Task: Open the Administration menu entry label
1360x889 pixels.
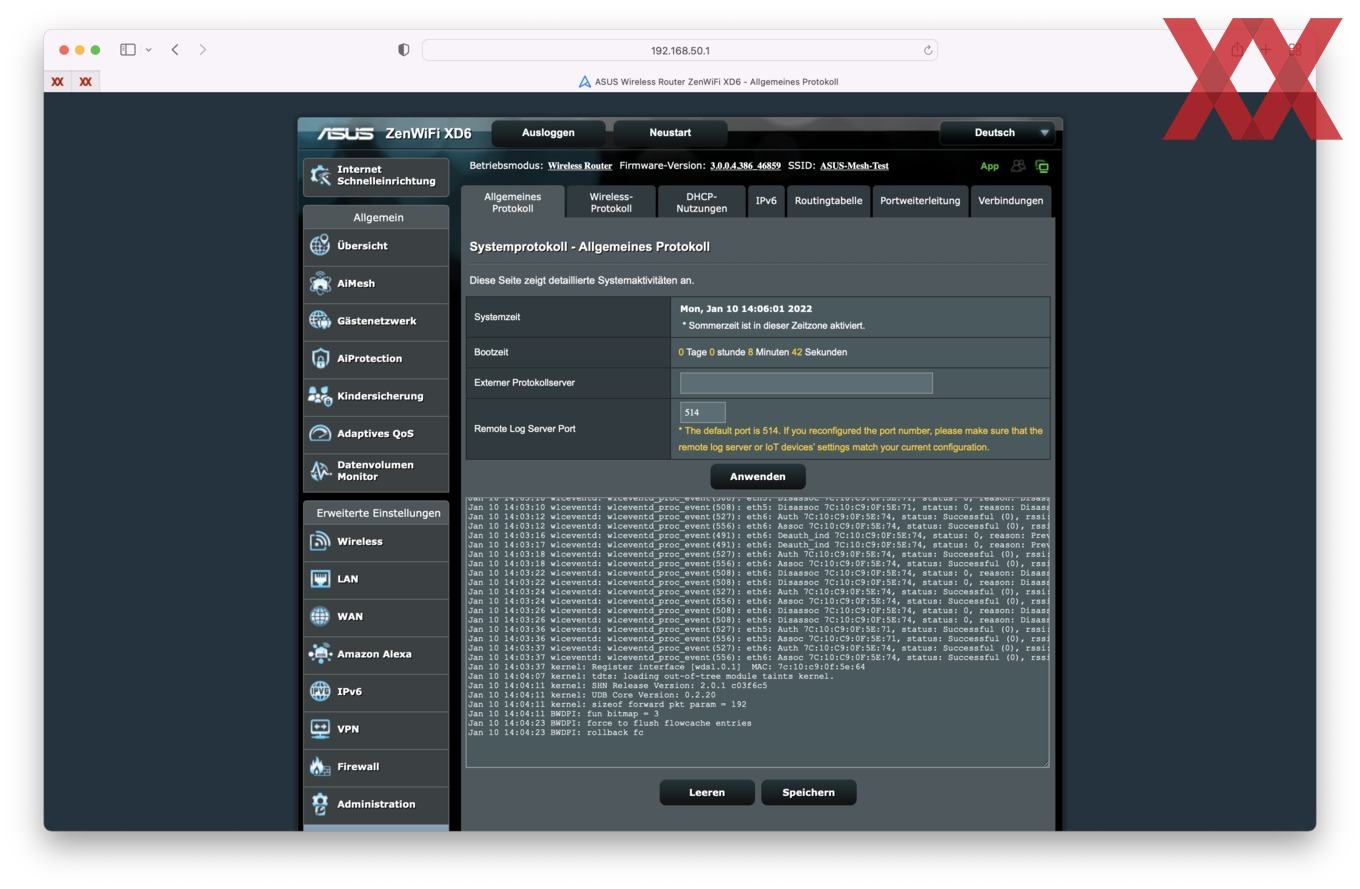Action: coord(376,804)
